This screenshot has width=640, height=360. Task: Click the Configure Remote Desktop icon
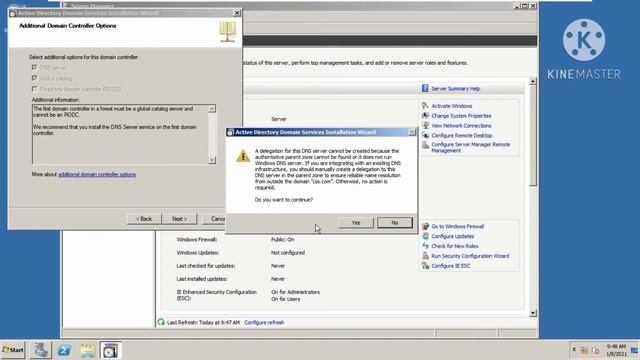click(425, 135)
